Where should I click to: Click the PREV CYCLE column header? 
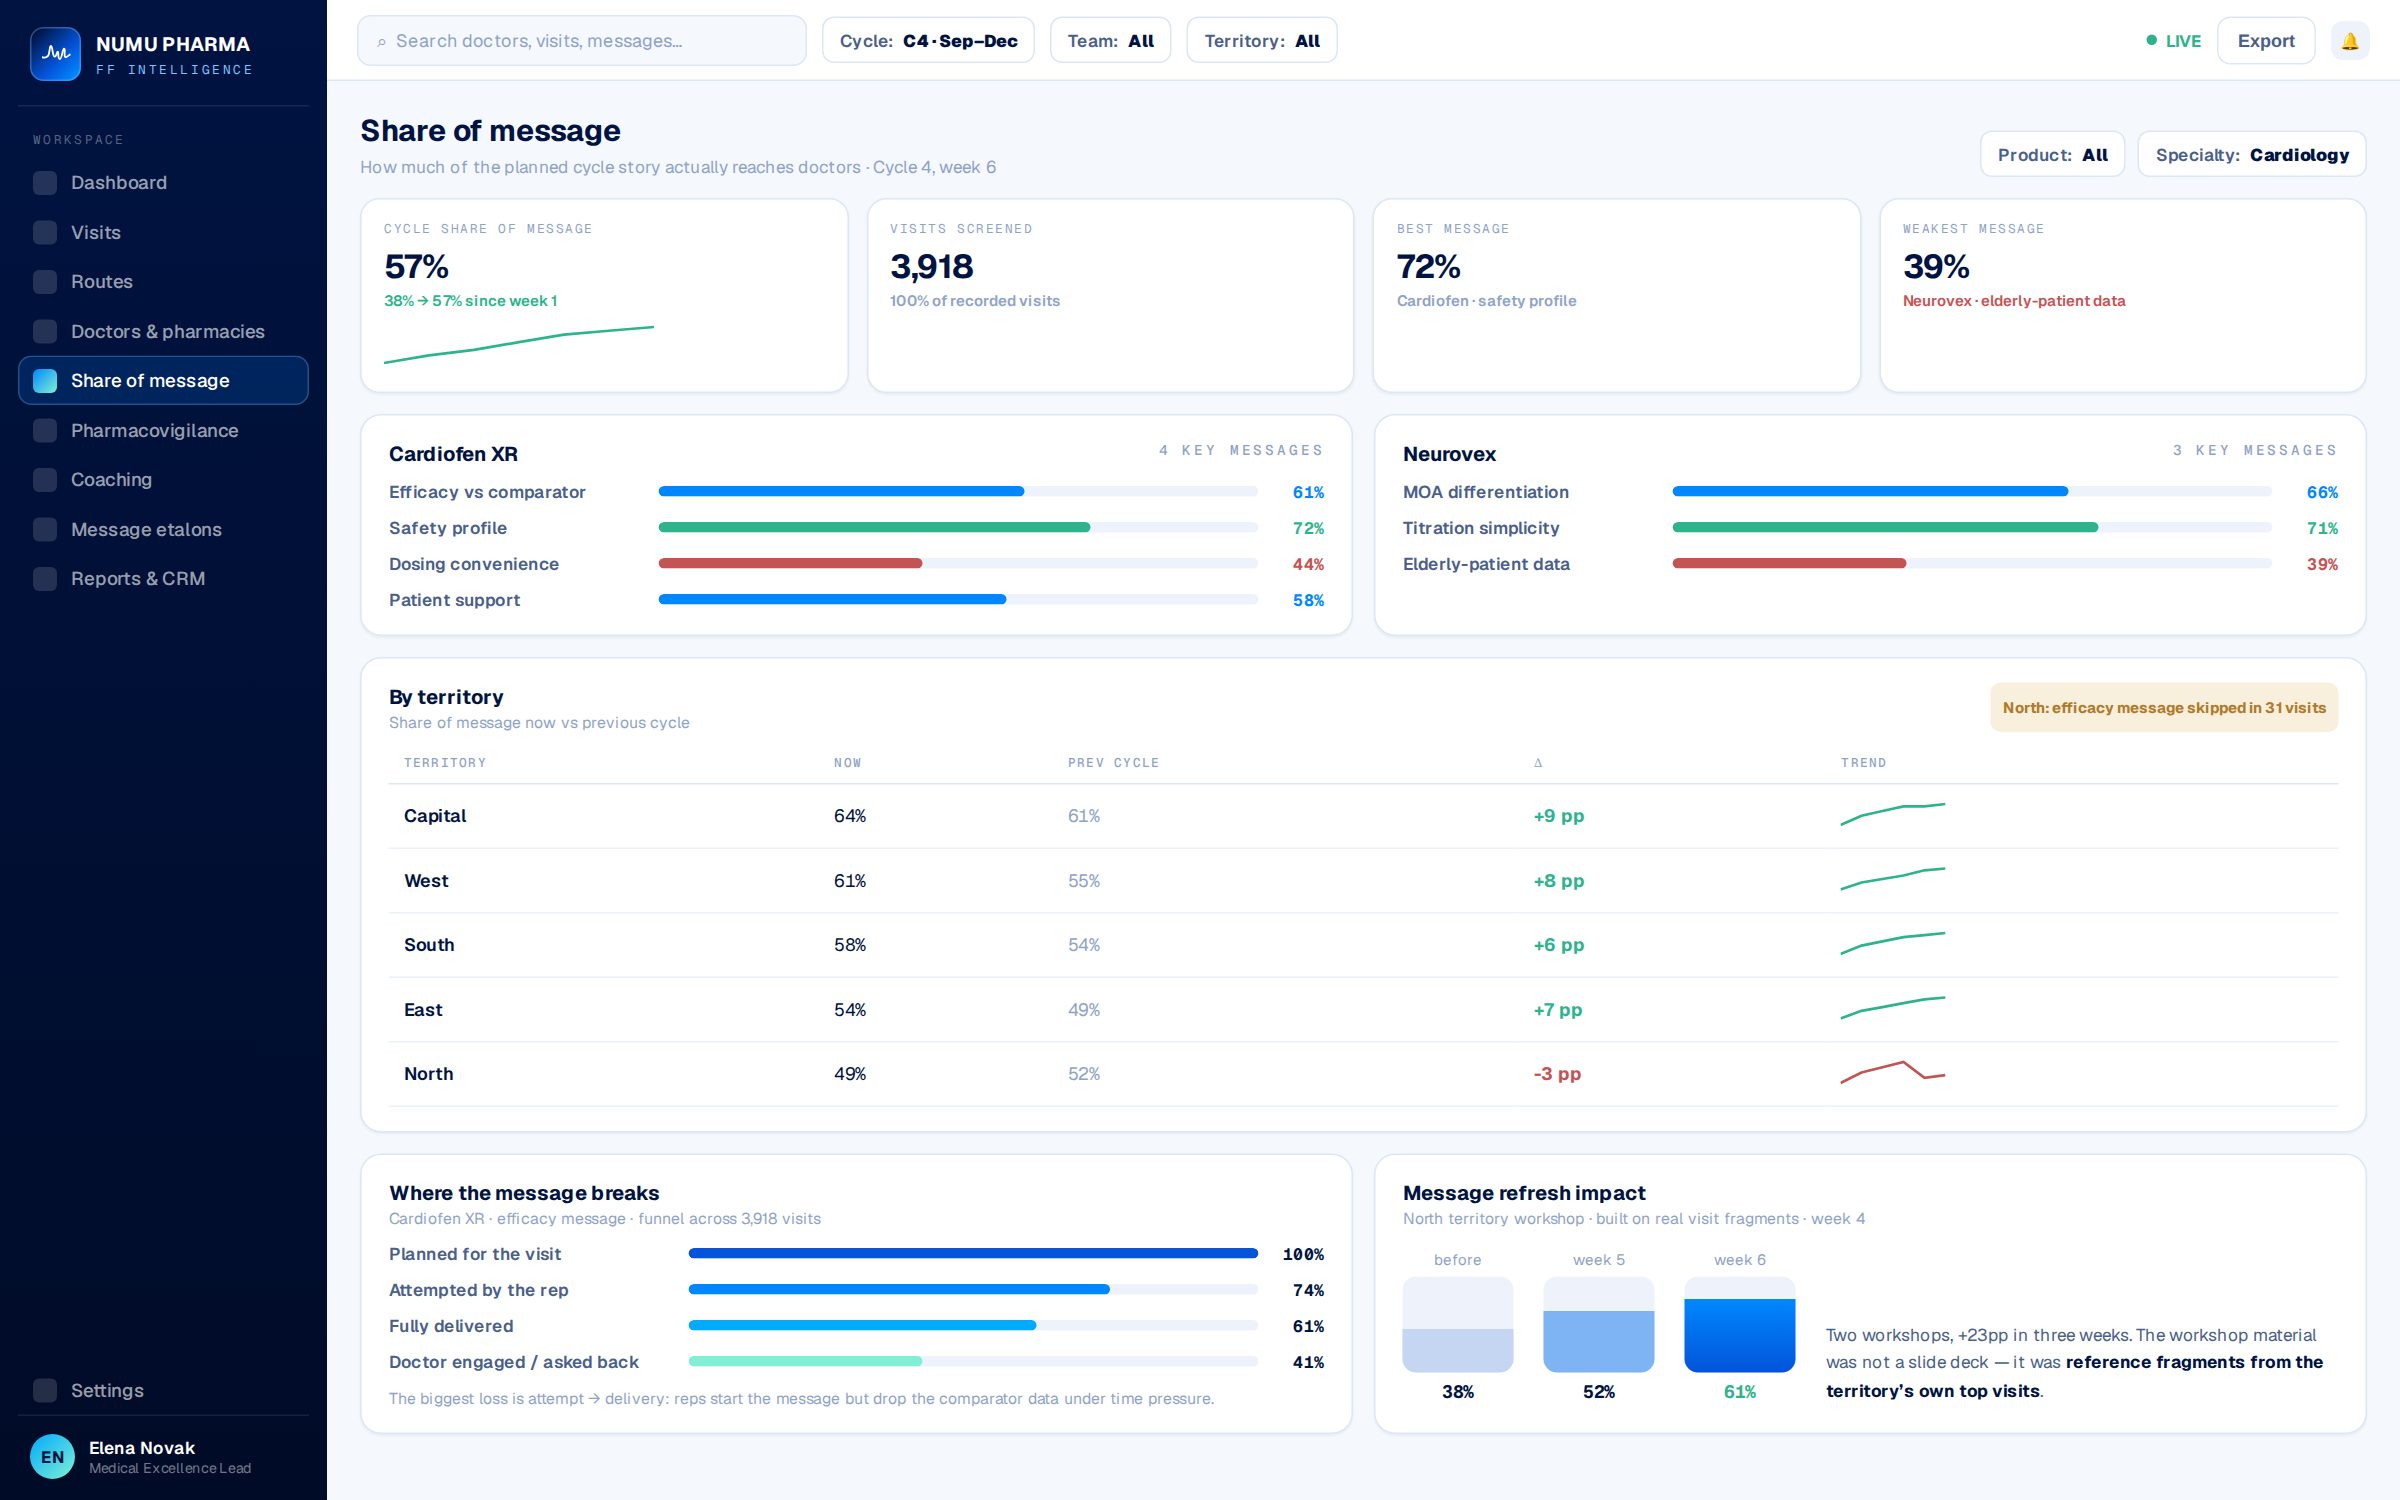pyautogui.click(x=1113, y=763)
